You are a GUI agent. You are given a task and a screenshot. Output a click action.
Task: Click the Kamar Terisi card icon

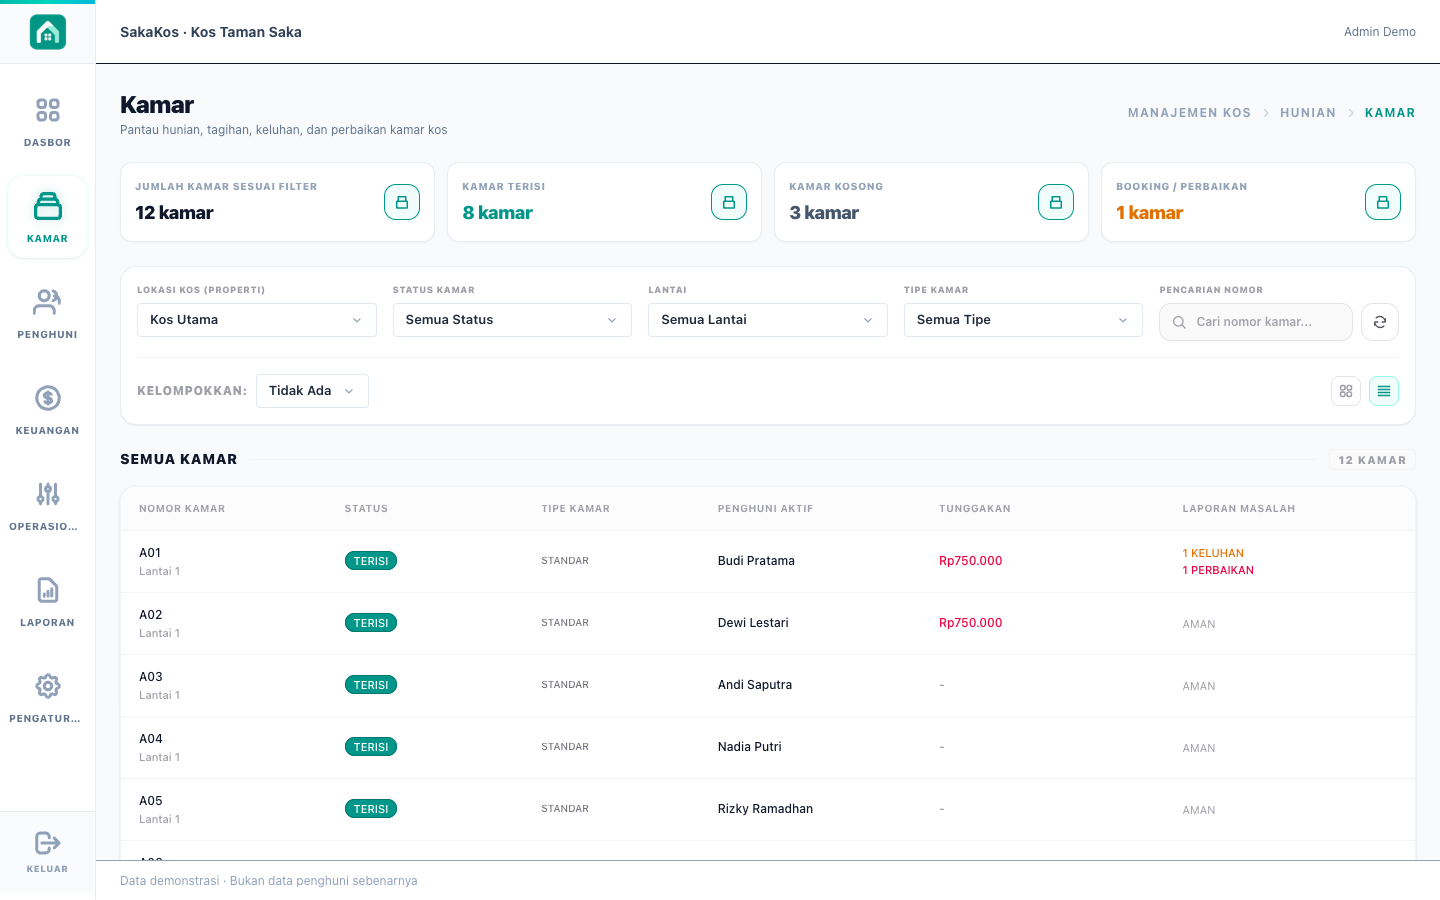point(729,202)
